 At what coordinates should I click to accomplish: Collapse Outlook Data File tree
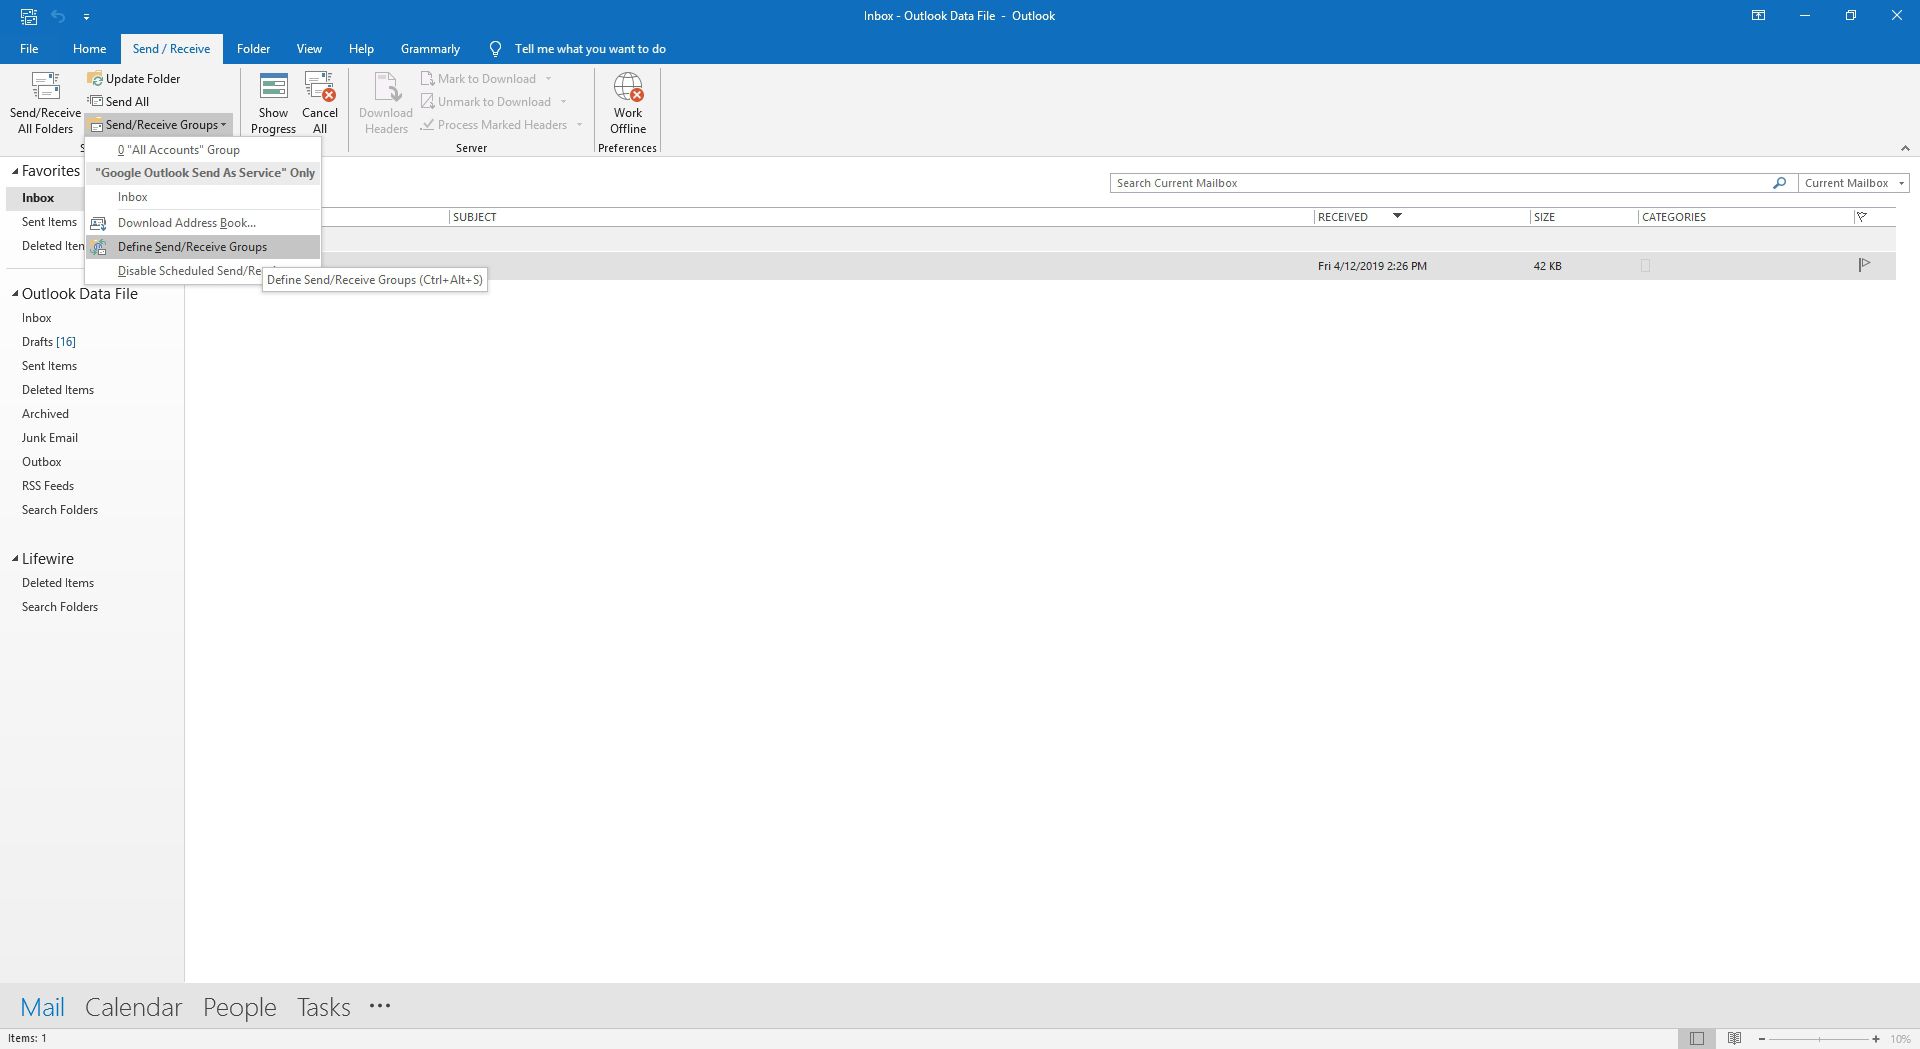15,294
